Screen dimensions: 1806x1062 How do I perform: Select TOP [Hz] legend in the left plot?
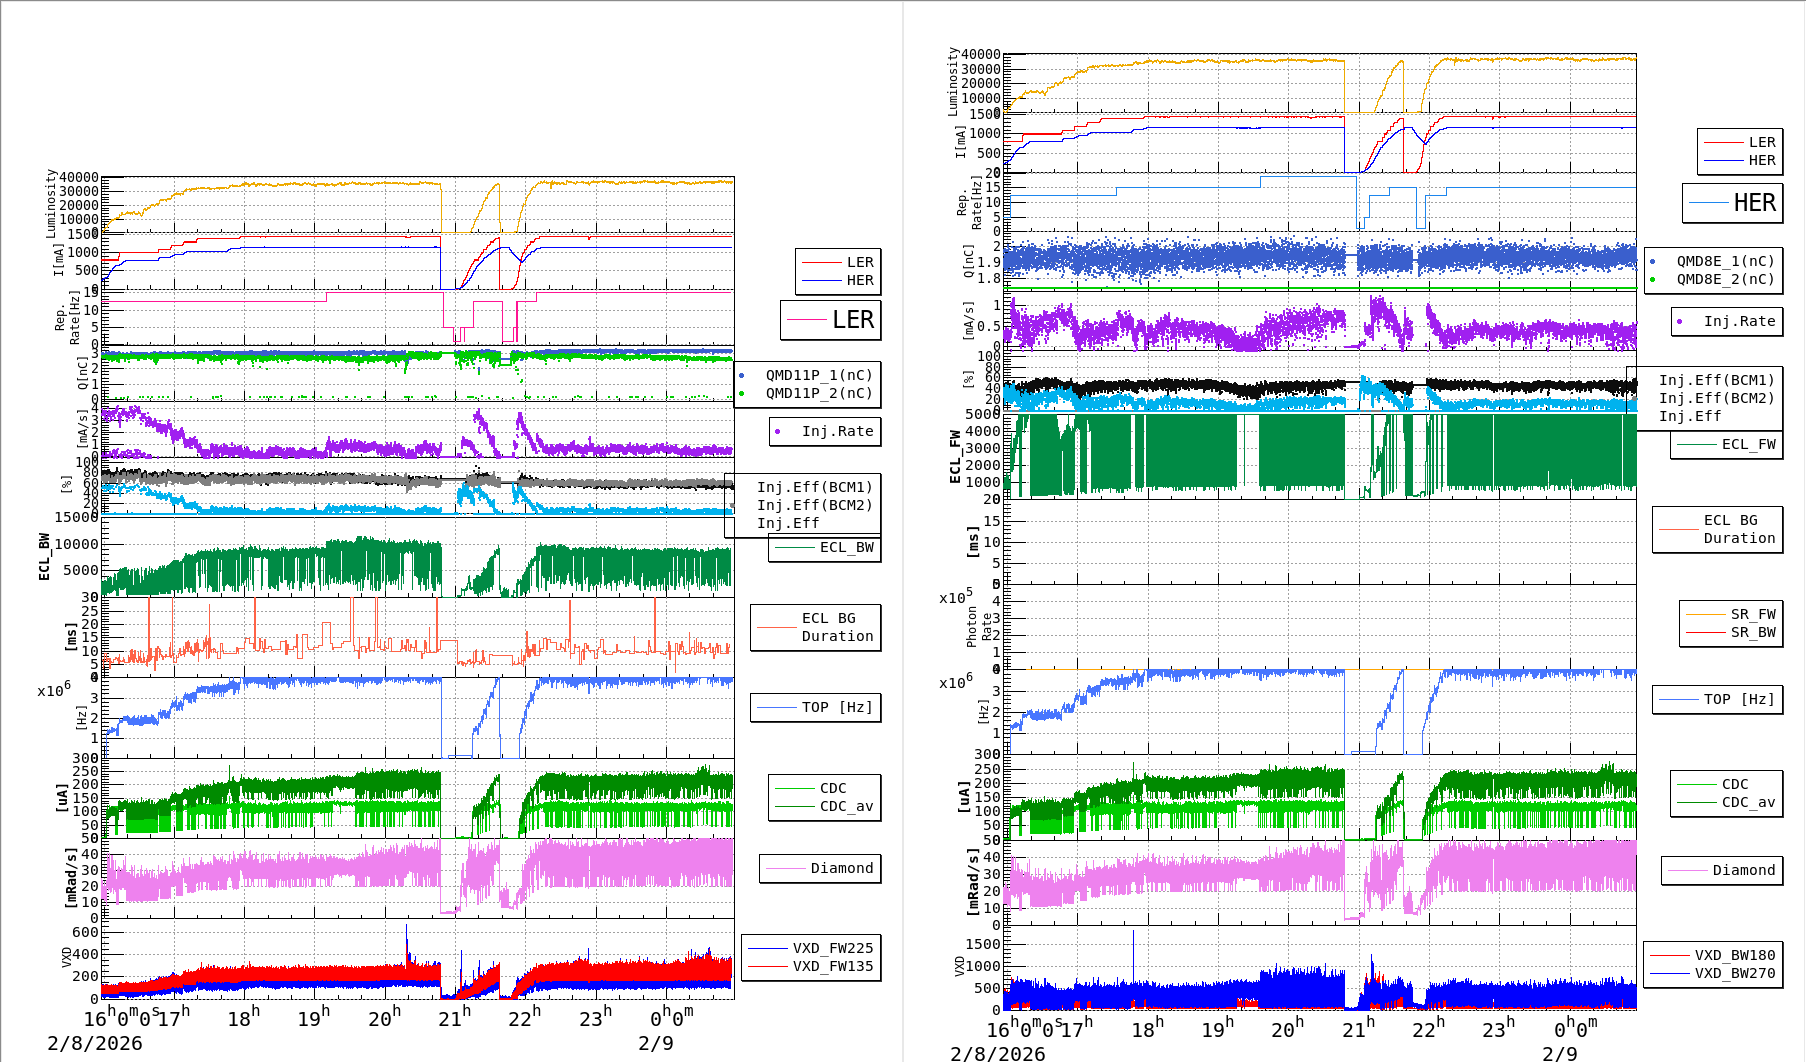[816, 707]
